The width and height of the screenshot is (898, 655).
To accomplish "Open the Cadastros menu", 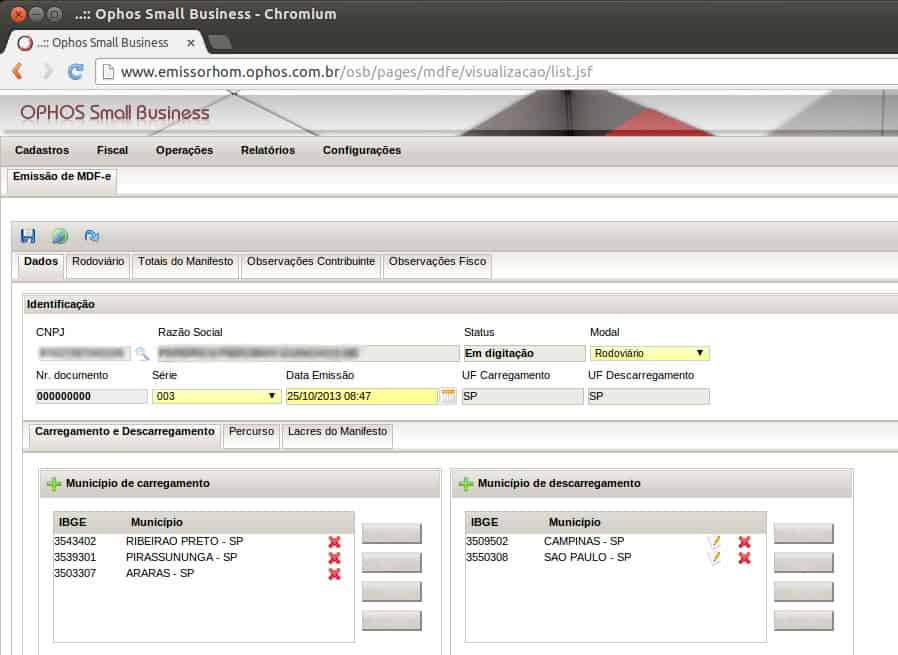I will (x=42, y=150).
